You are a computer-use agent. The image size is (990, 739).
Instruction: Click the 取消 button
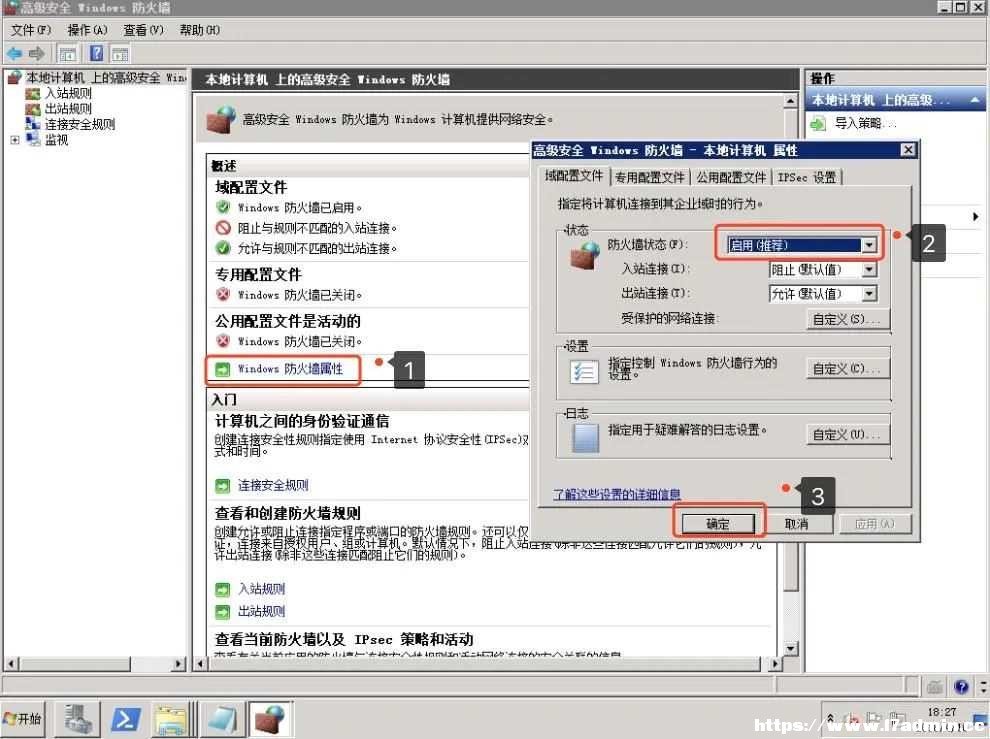(x=796, y=524)
